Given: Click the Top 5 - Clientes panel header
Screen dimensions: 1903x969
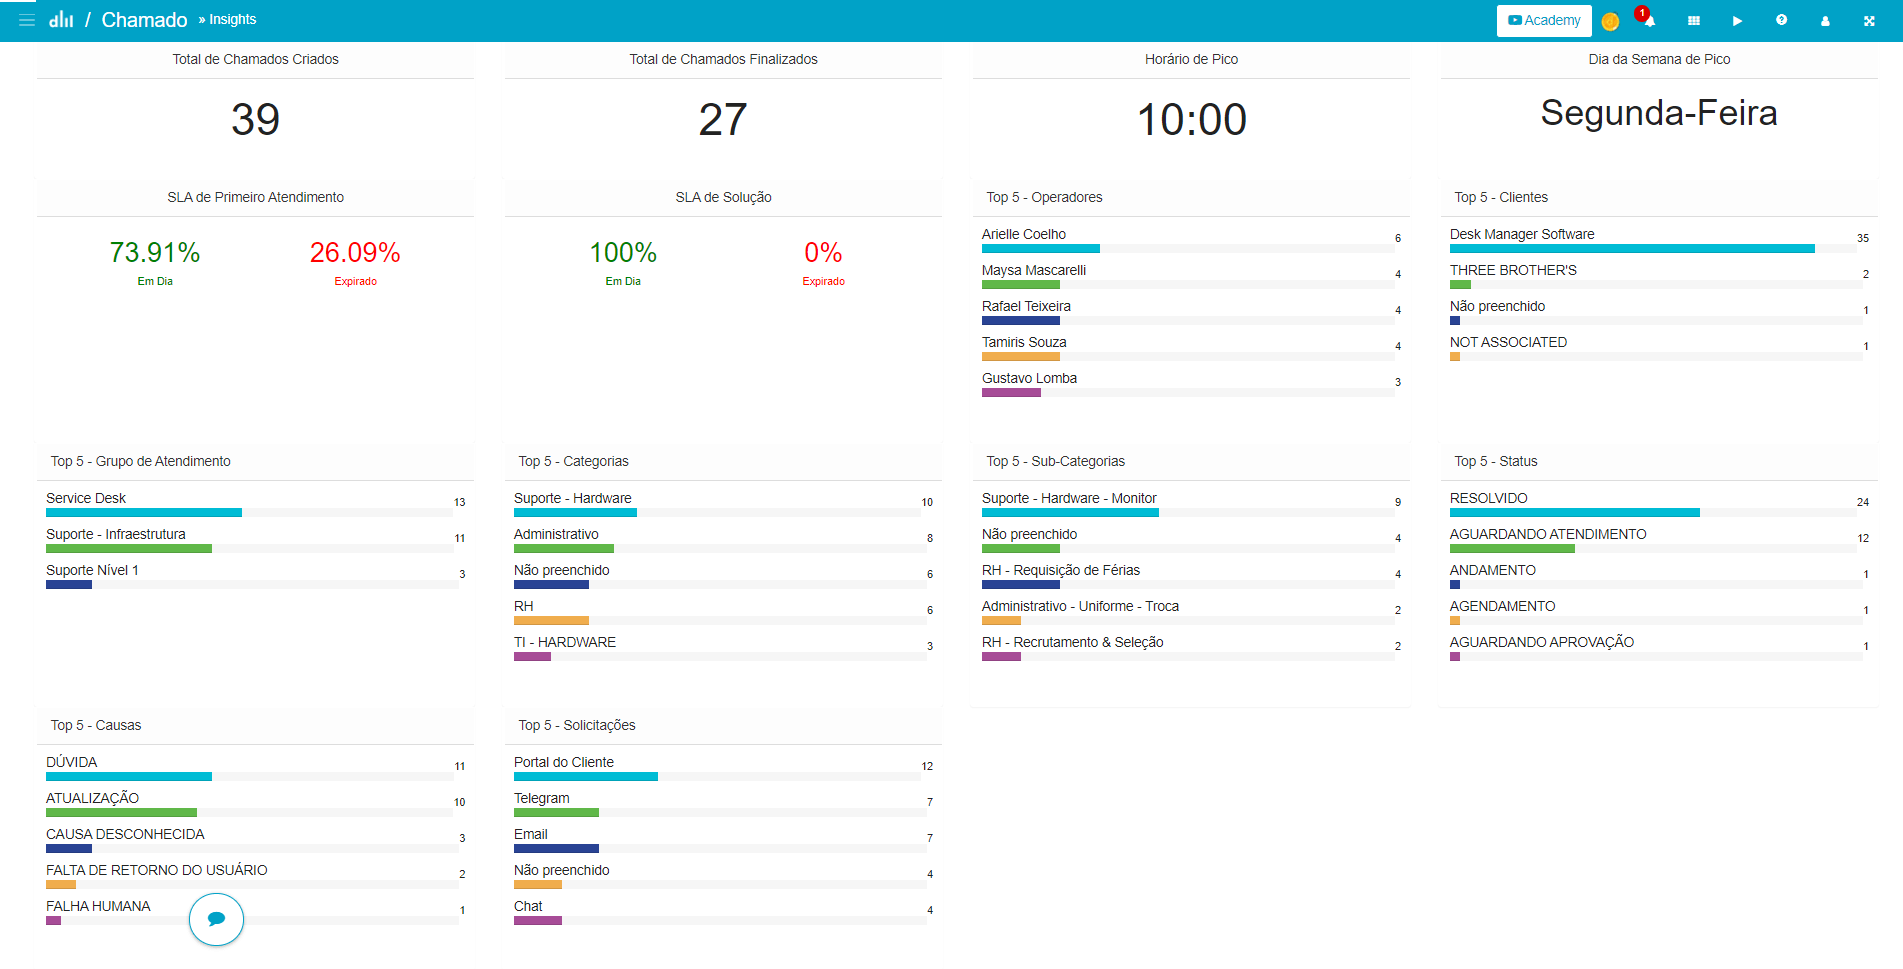Looking at the screenshot, I should coord(1659,197).
